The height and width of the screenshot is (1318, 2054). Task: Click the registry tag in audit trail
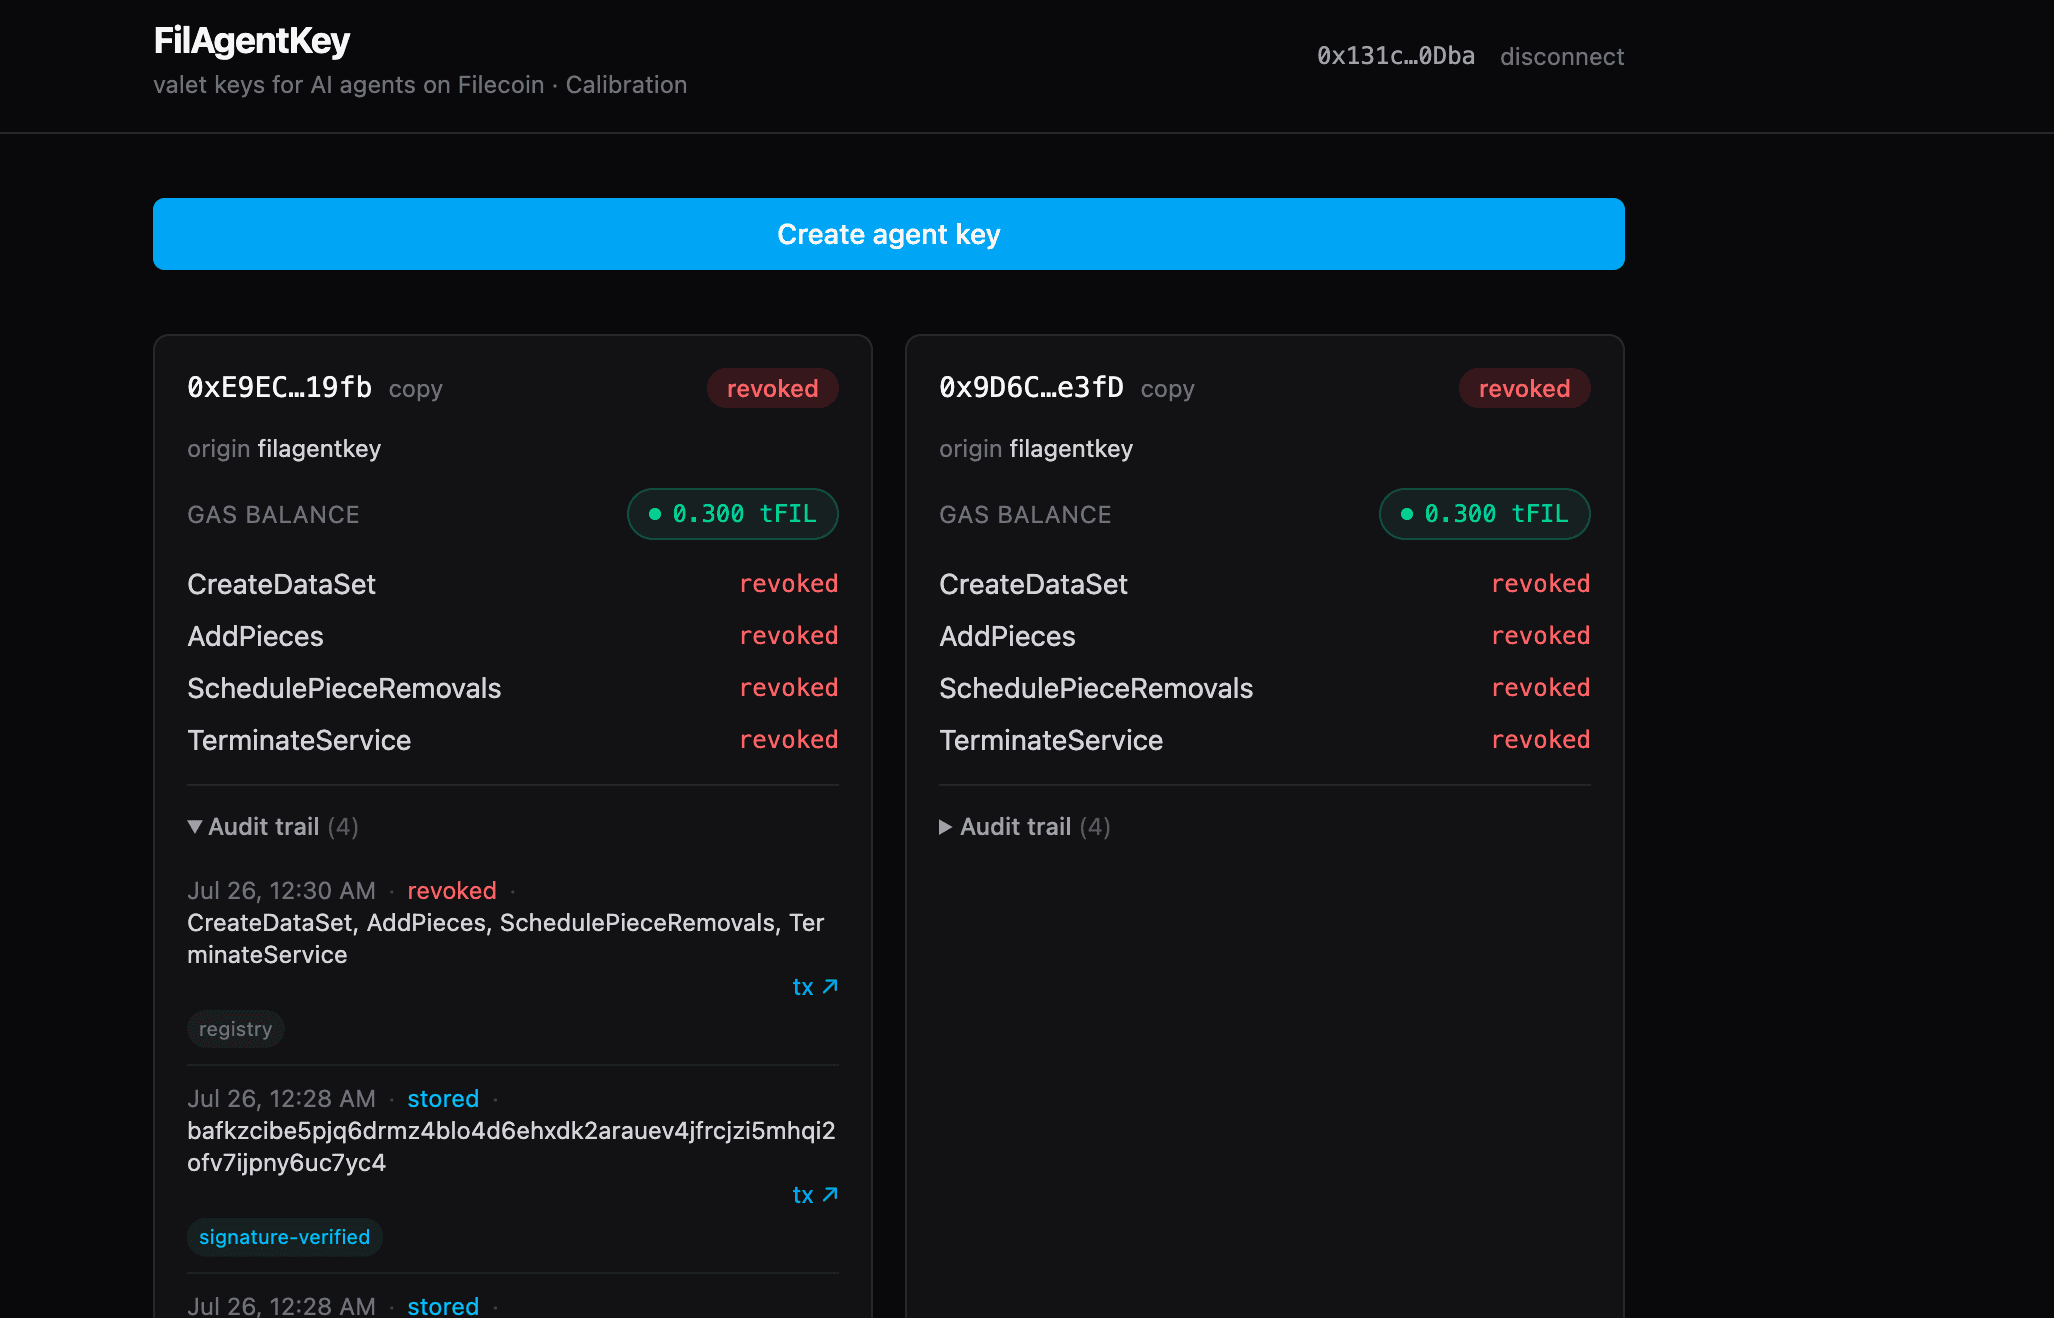tap(235, 1029)
